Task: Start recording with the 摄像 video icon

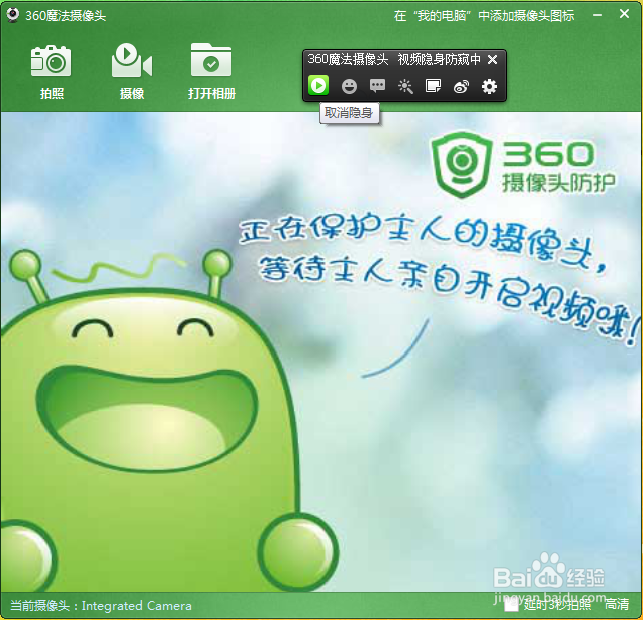Action: coord(132,60)
